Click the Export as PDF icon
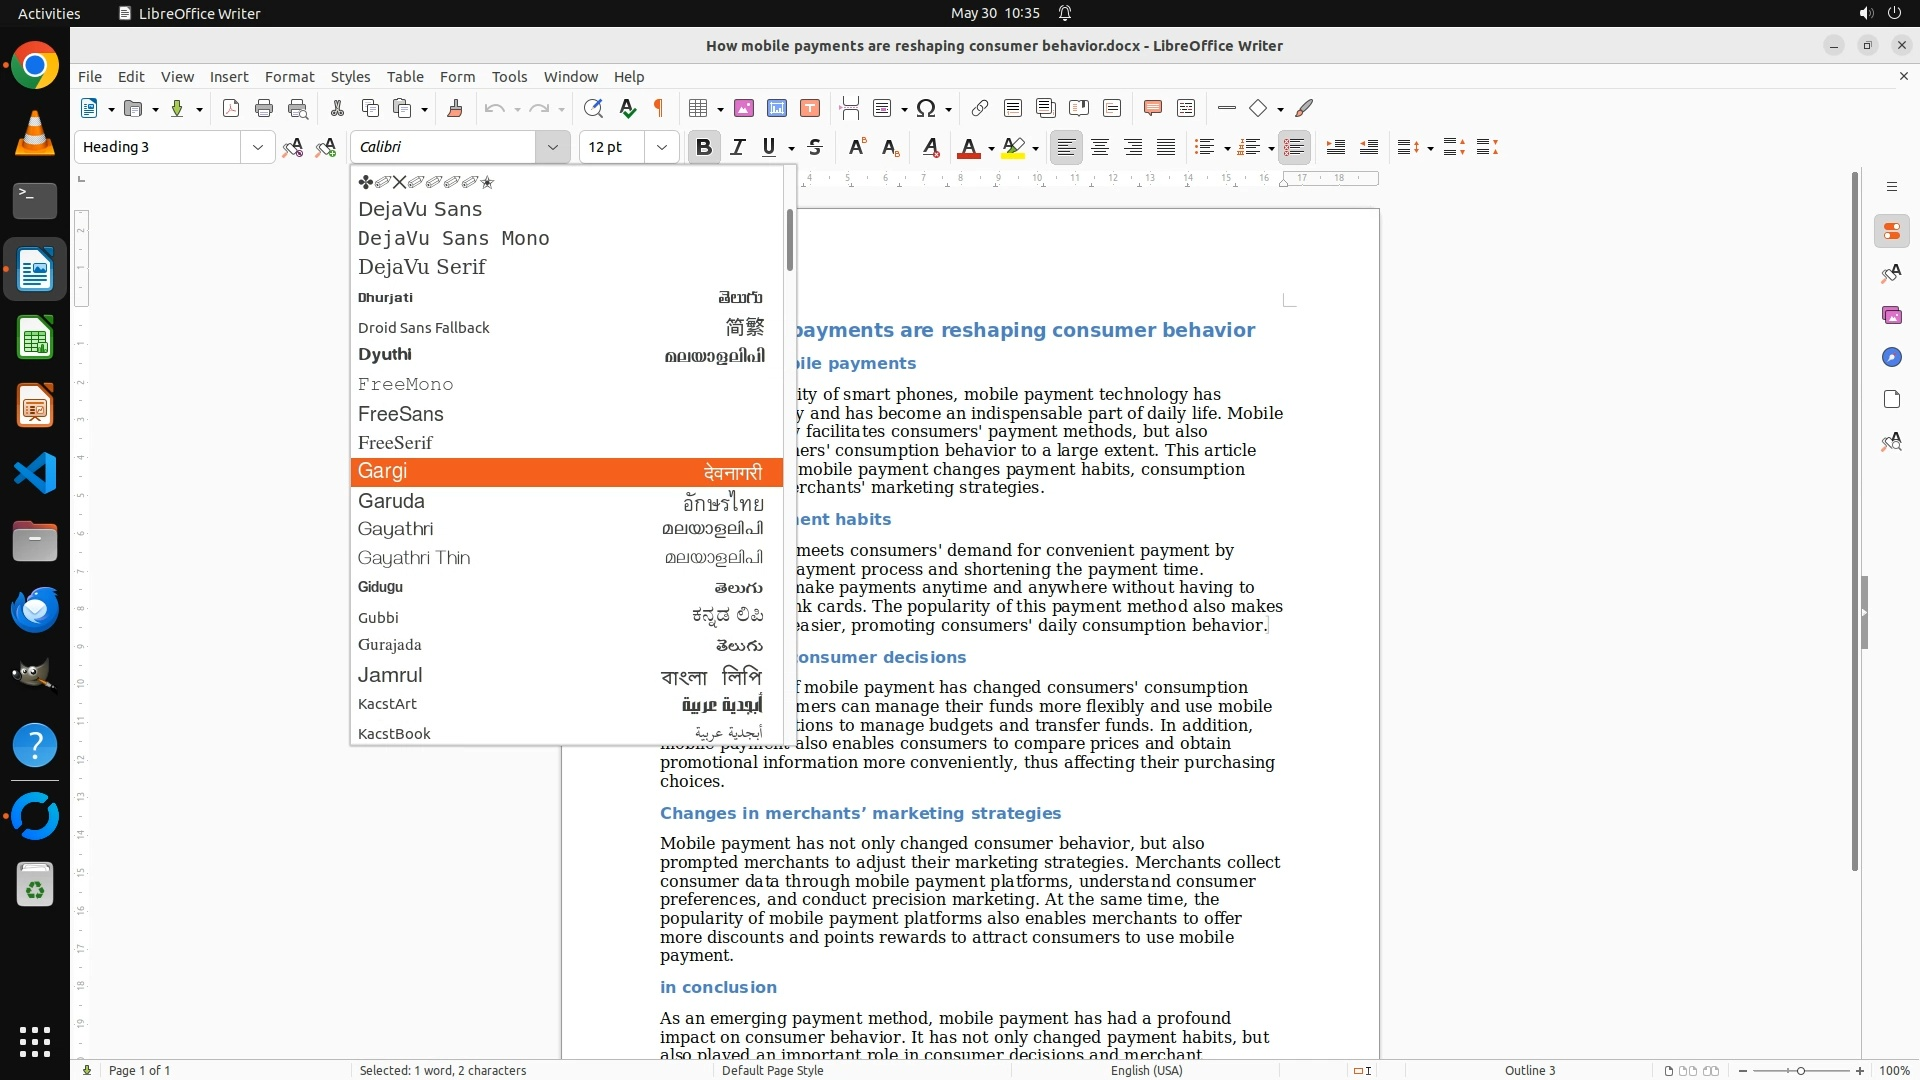Screen dimensions: 1920x1080 pyautogui.click(x=231, y=108)
